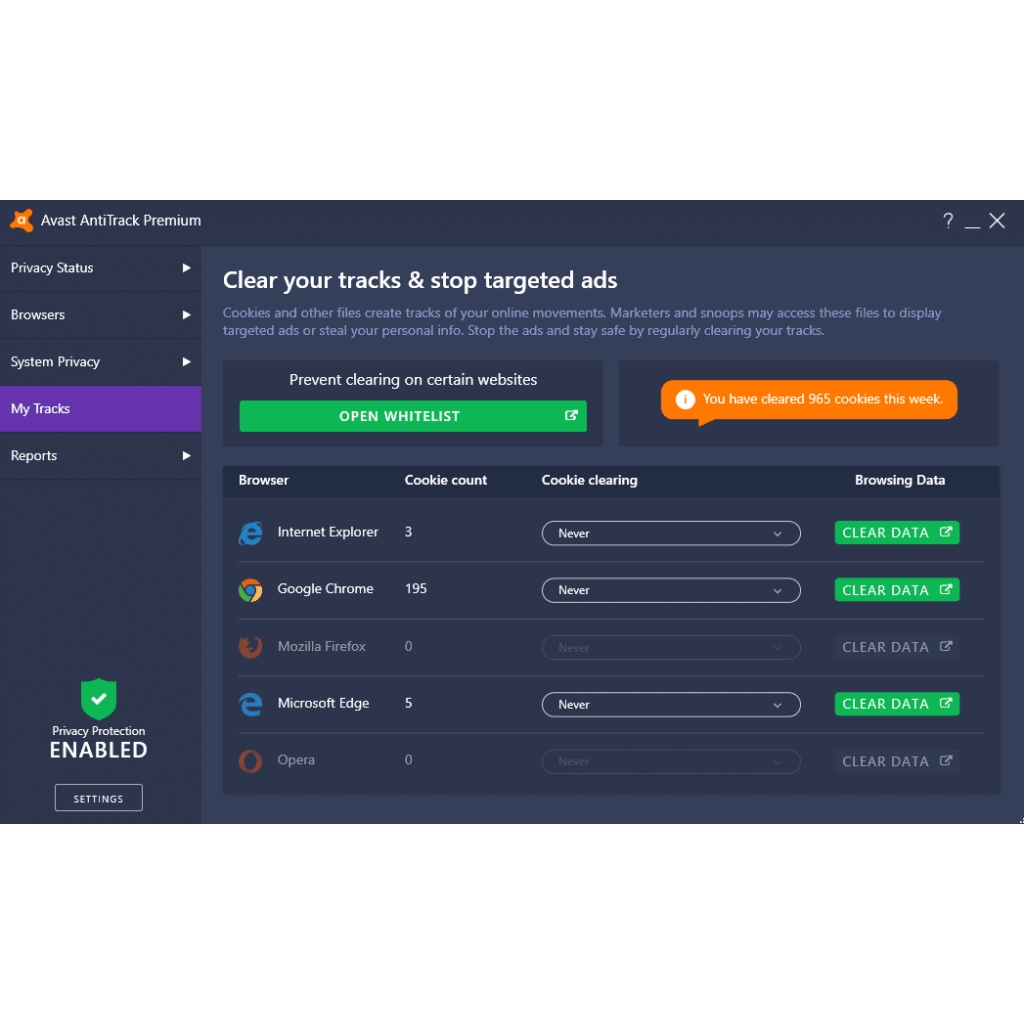
Task: Click the Opera browser icon
Action: click(250, 761)
